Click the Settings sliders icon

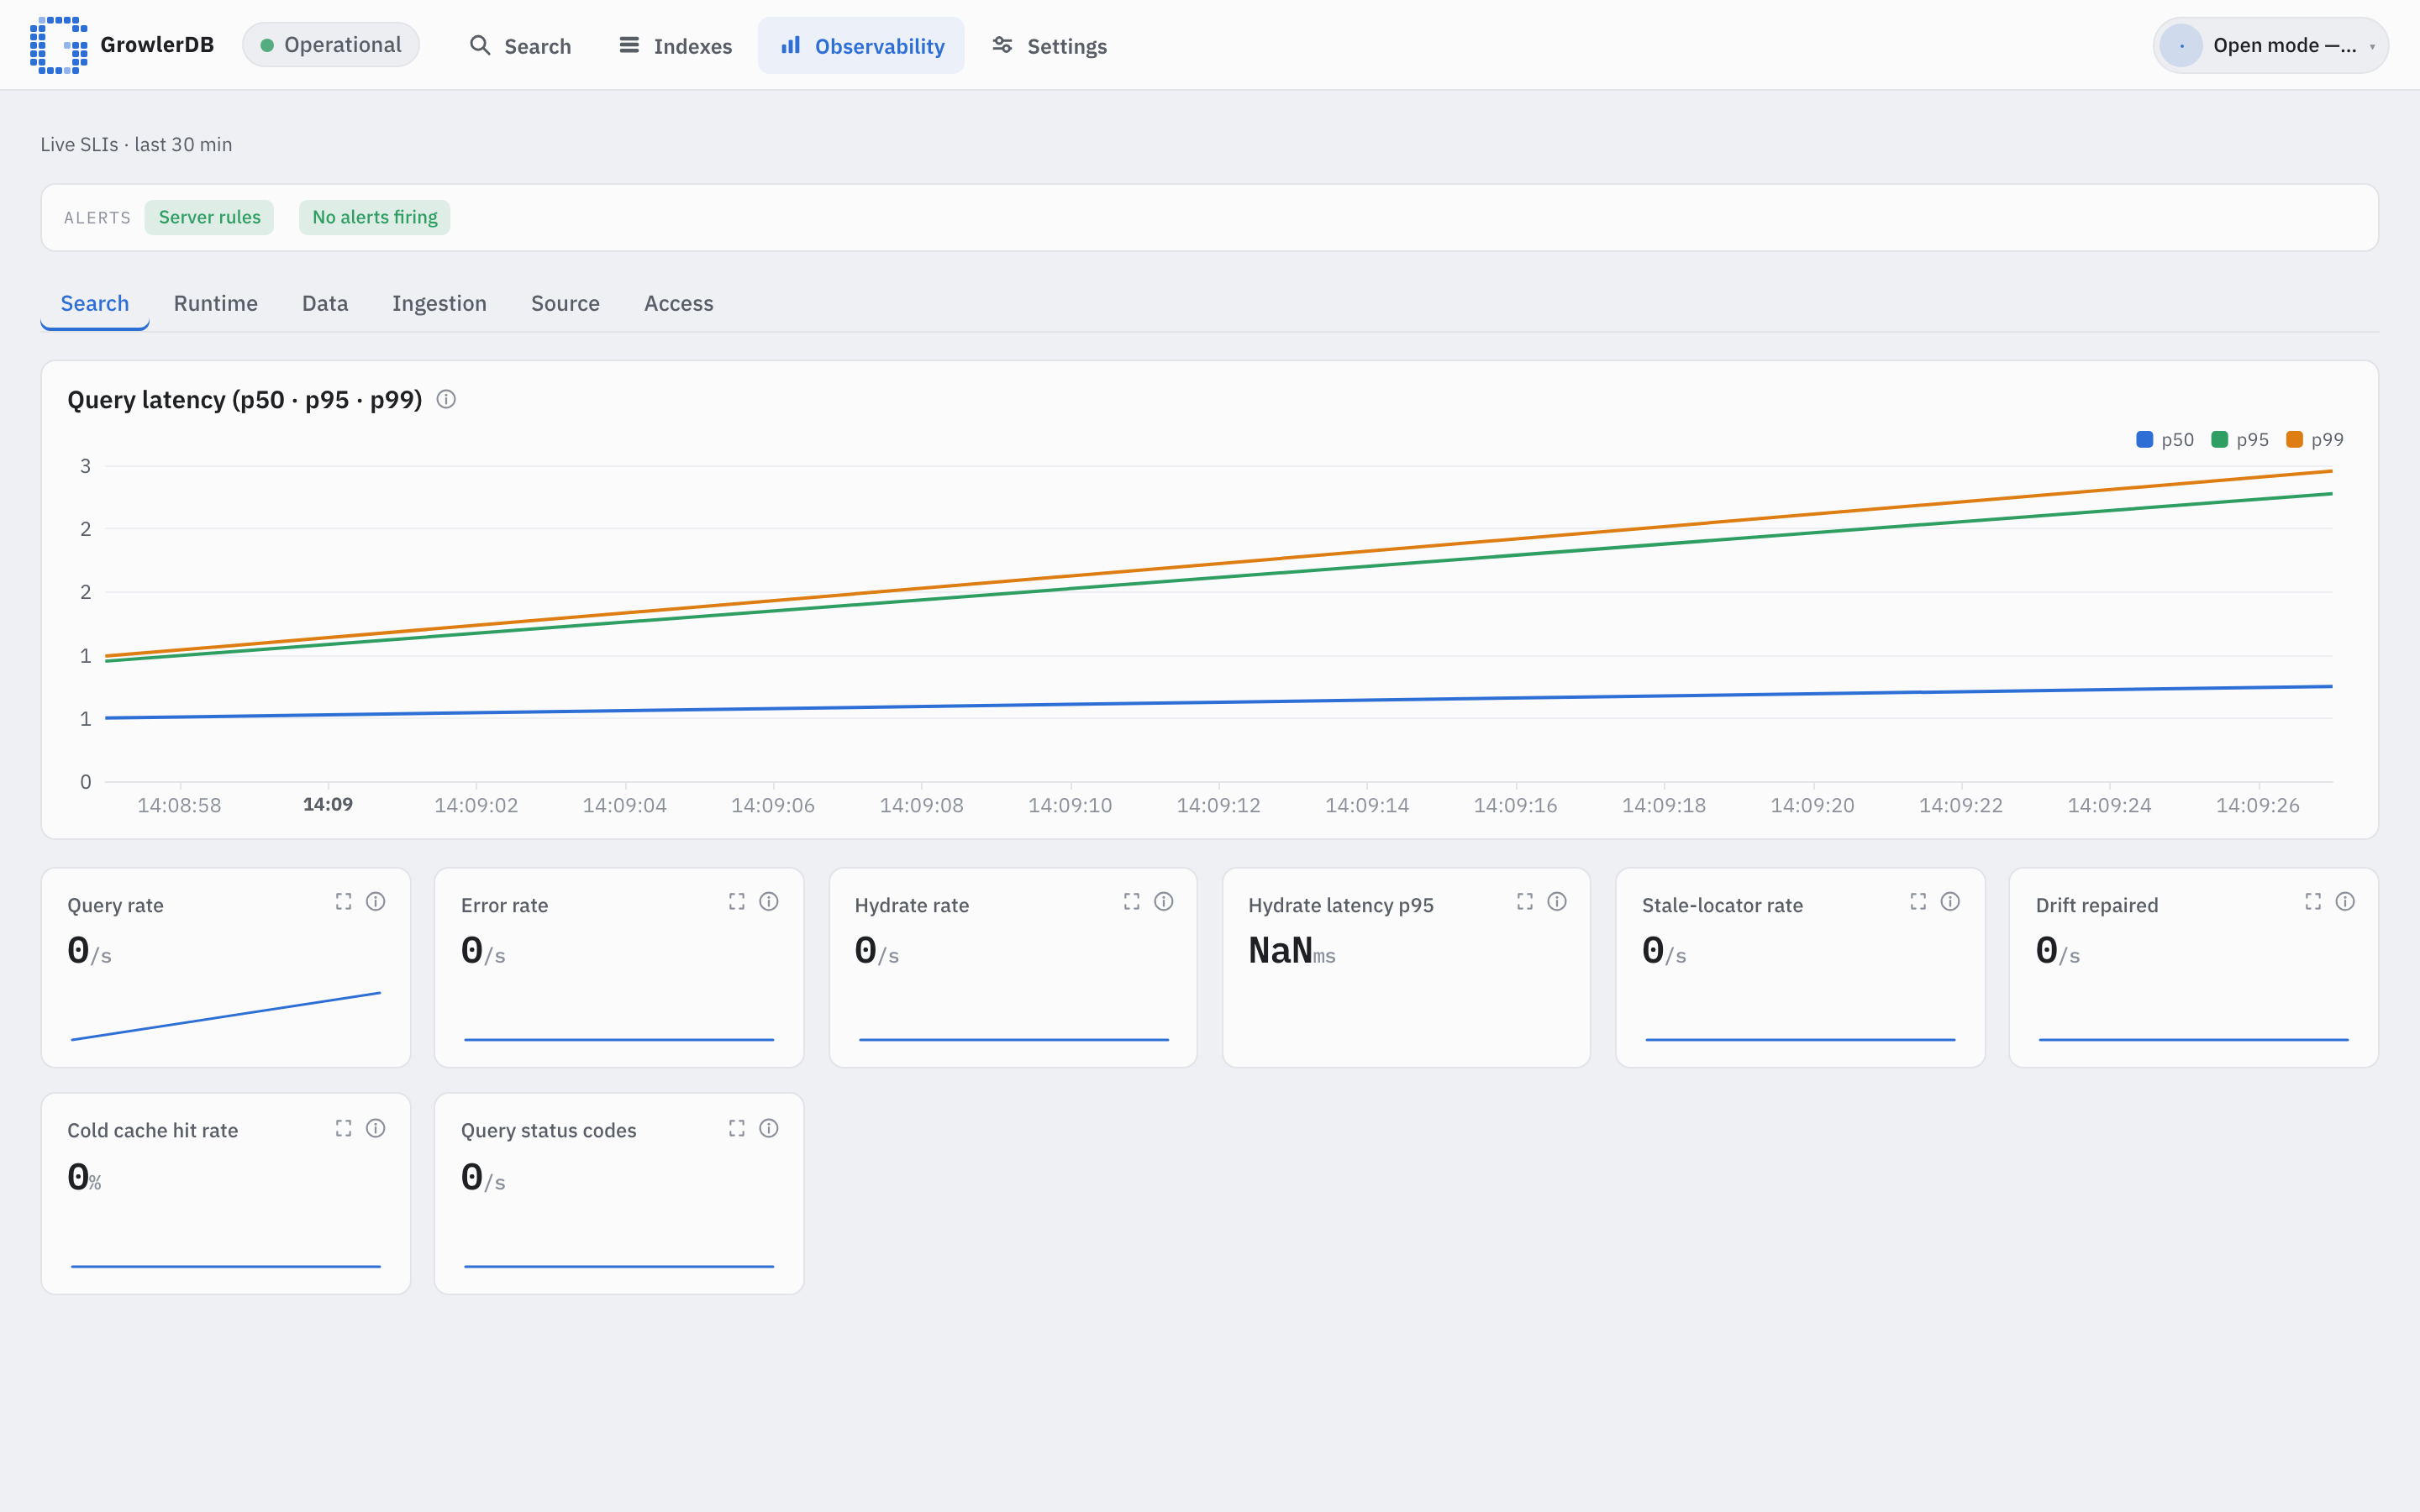click(1002, 45)
